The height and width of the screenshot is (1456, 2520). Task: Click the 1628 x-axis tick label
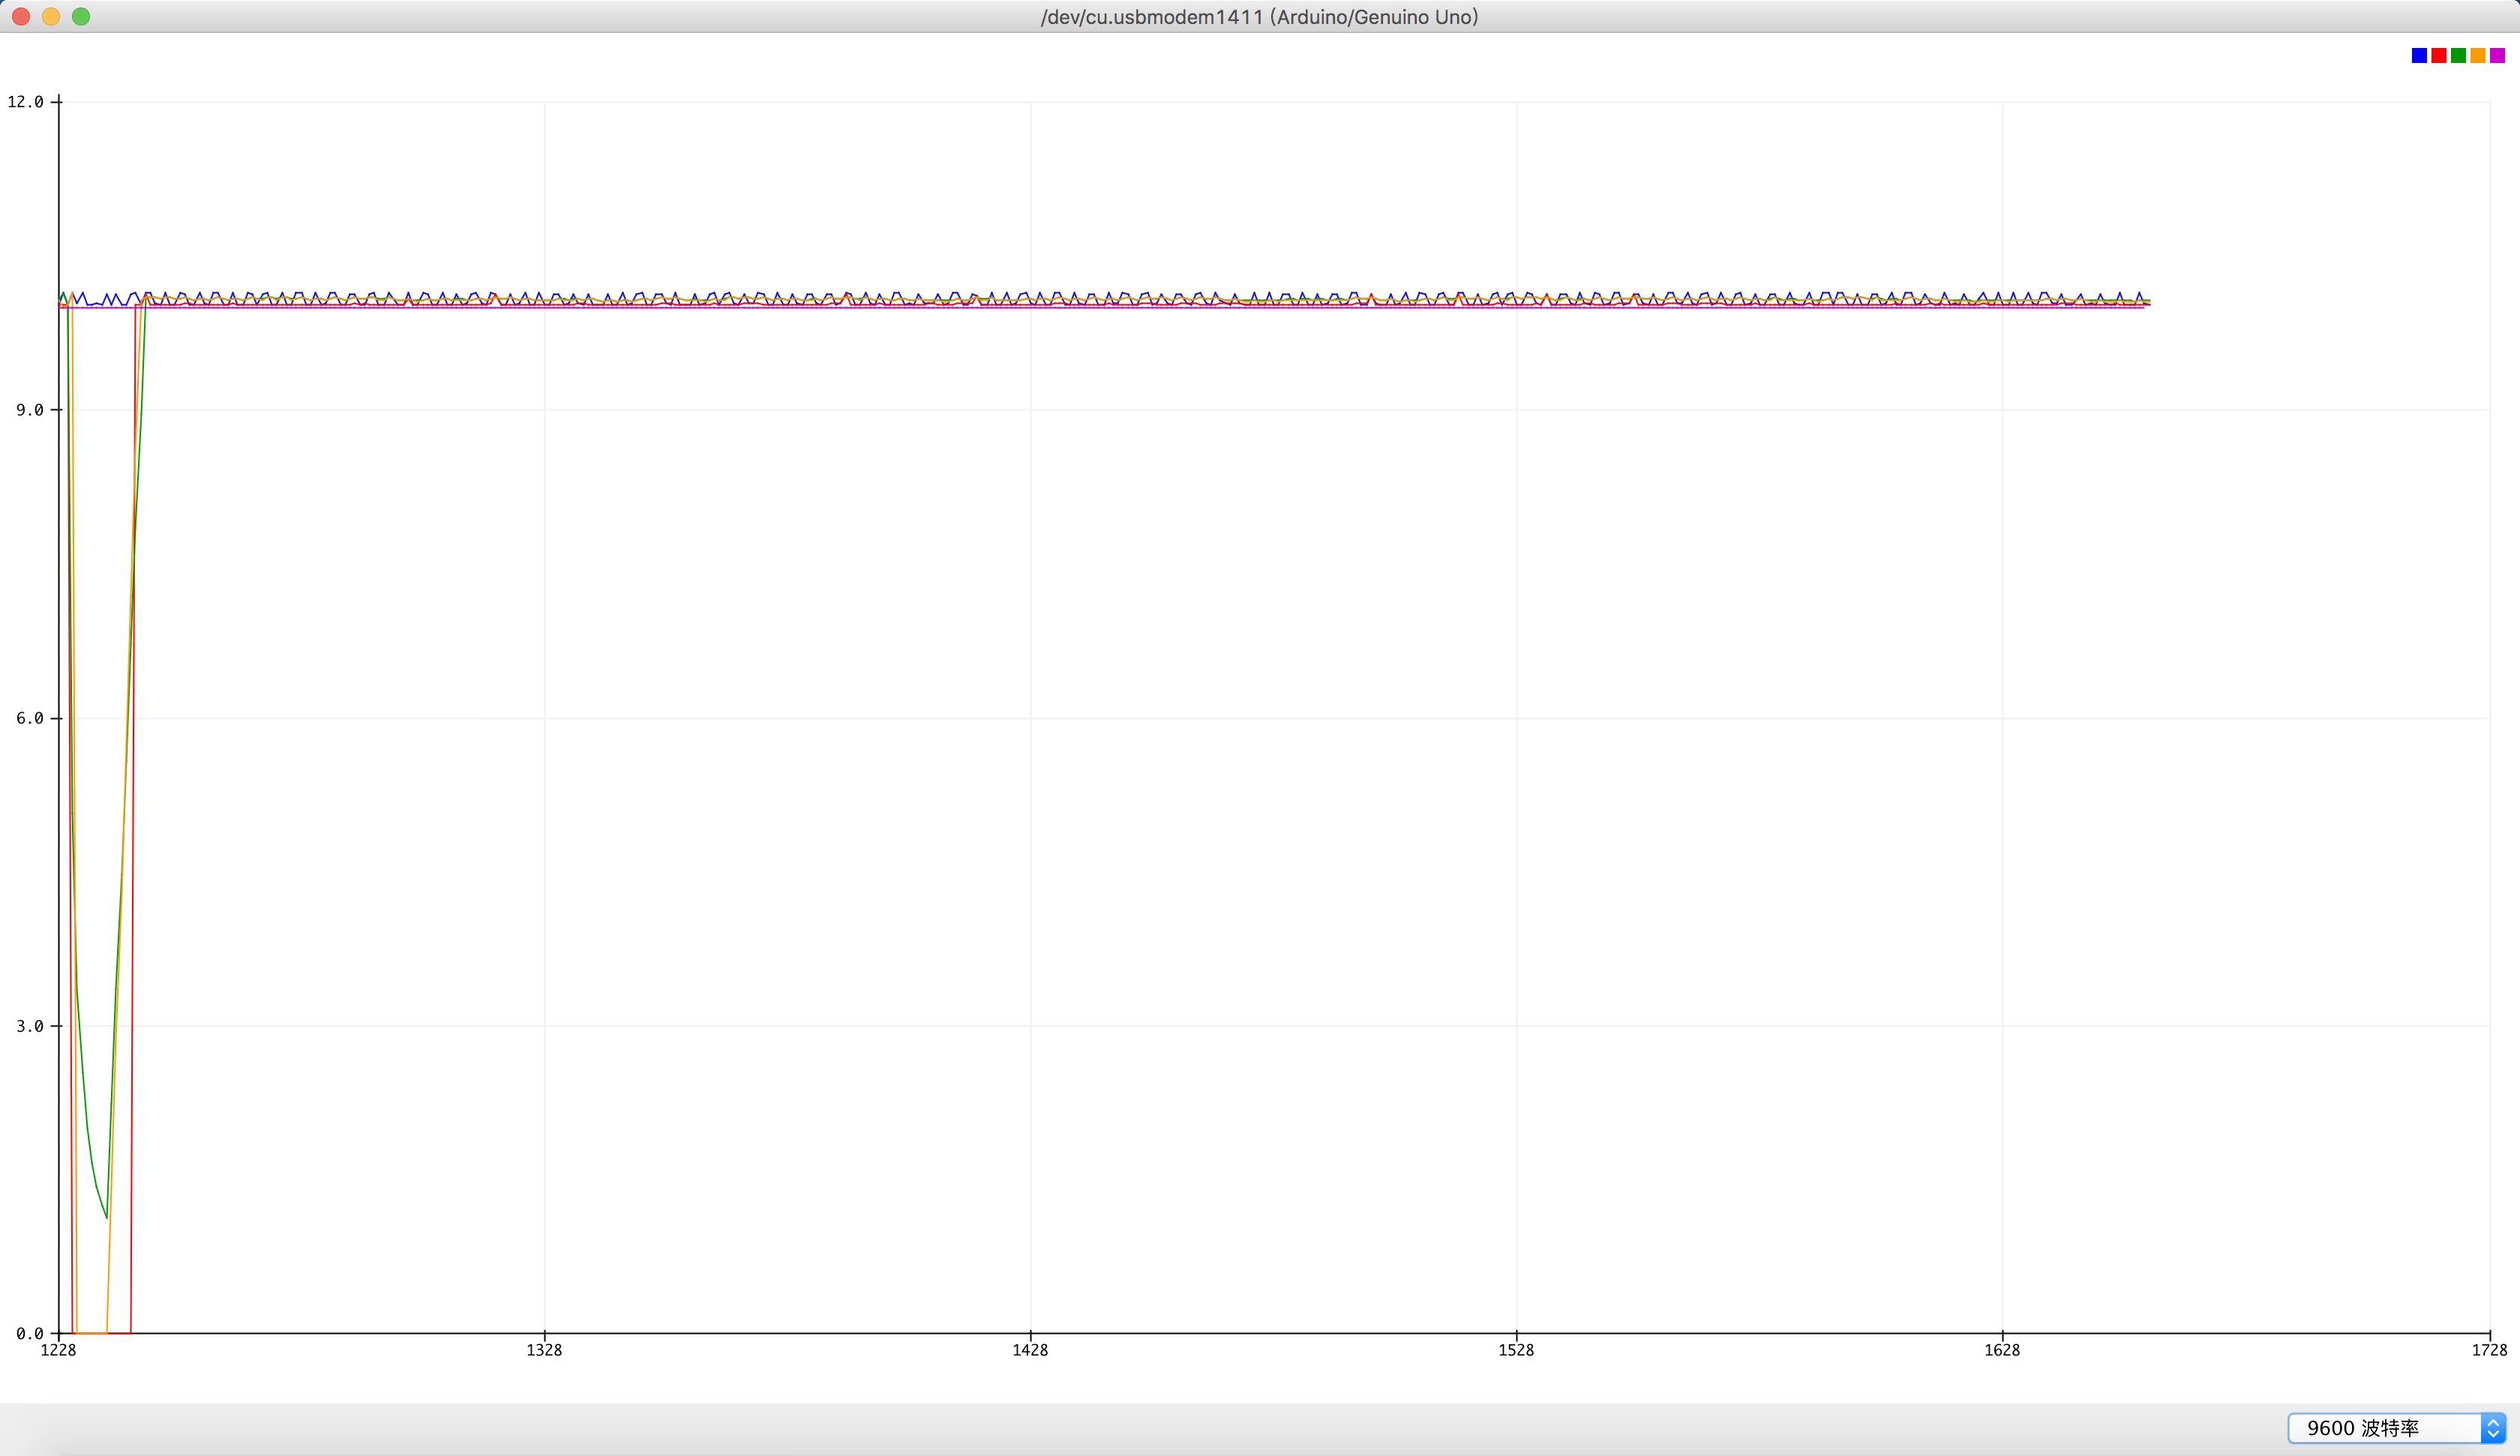coord(2002,1350)
